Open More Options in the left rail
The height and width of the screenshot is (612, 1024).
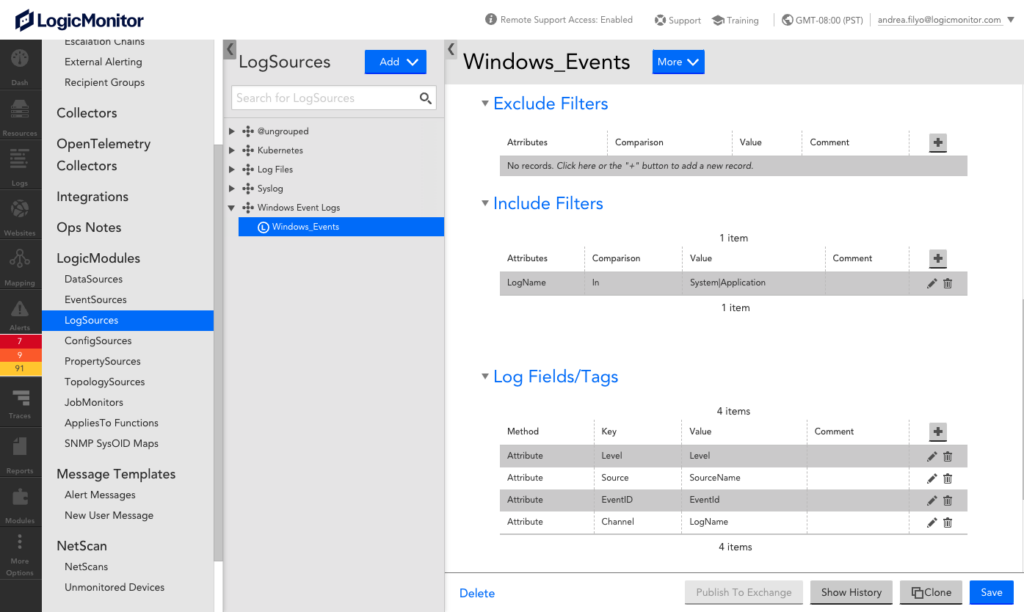tap(20, 555)
